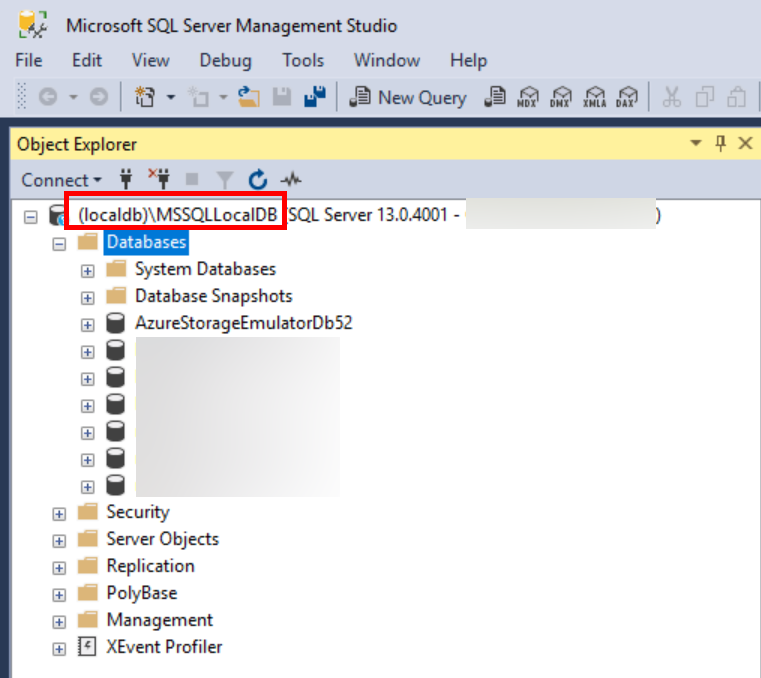Click the navigate back arrow icon
761x678 pixels.
tap(48, 97)
